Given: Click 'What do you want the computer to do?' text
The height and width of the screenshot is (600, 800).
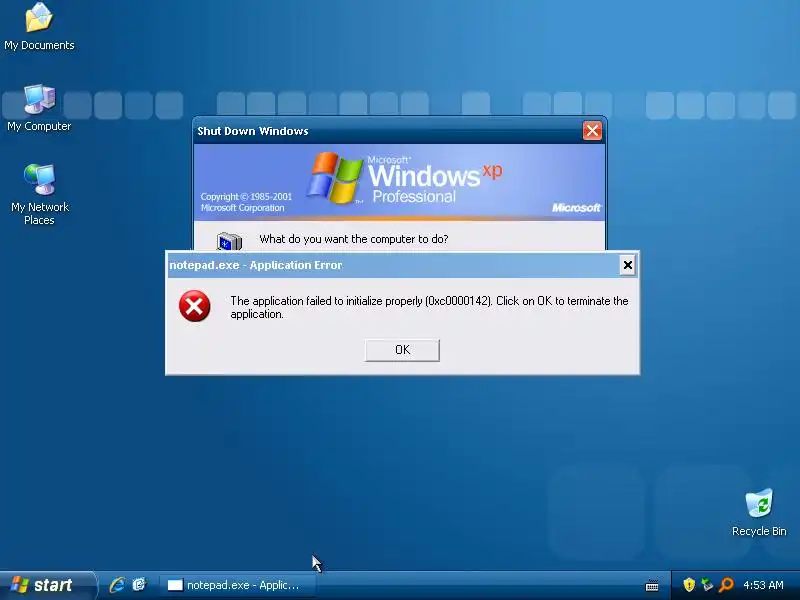Looking at the screenshot, I should [354, 239].
